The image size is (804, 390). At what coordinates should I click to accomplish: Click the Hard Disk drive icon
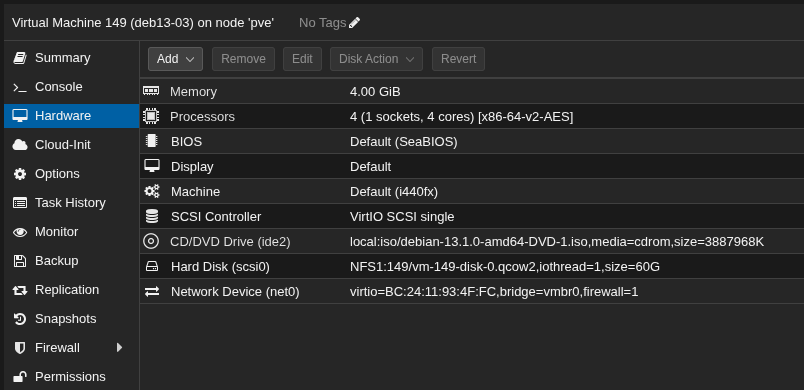coord(152,266)
